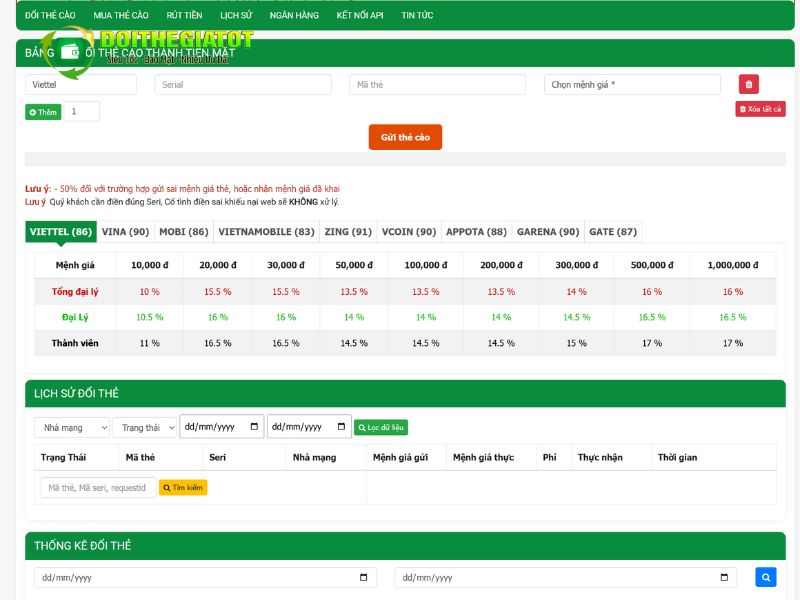Click Tổng đại lý 10 % cell
This screenshot has width=800, height=600.
pos(149,292)
